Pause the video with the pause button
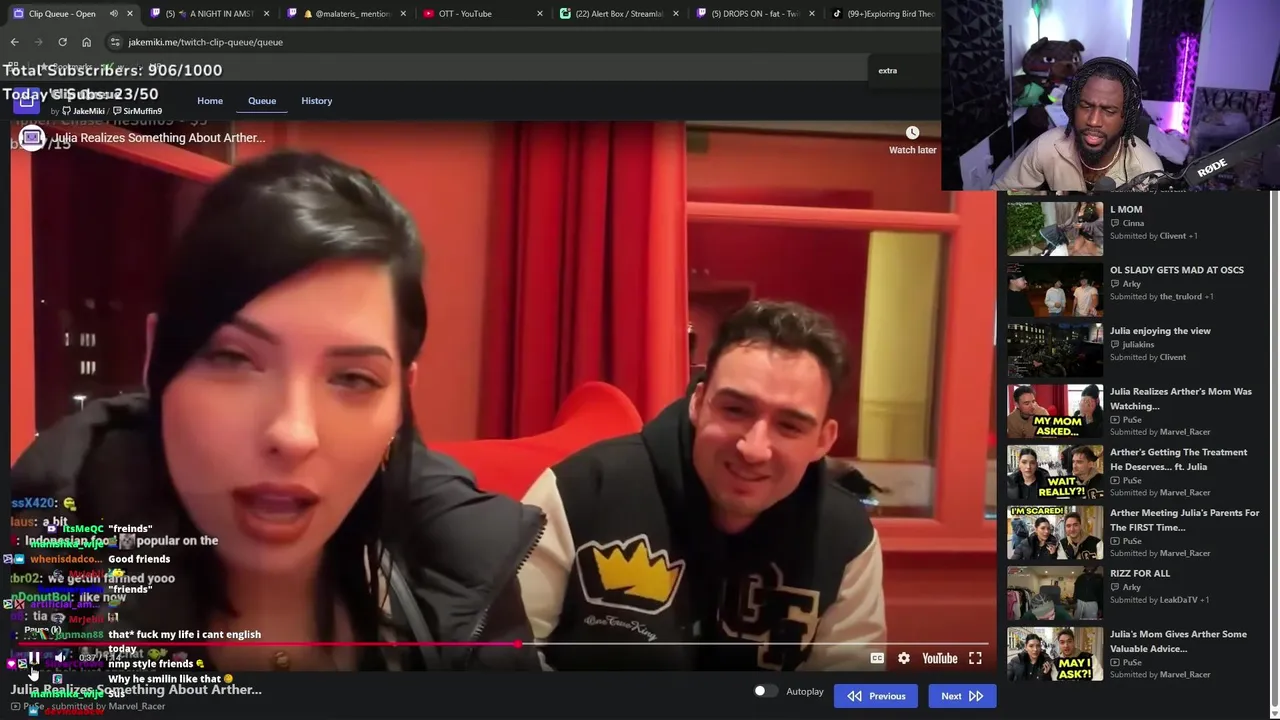This screenshot has width=1280, height=720. click(x=33, y=658)
